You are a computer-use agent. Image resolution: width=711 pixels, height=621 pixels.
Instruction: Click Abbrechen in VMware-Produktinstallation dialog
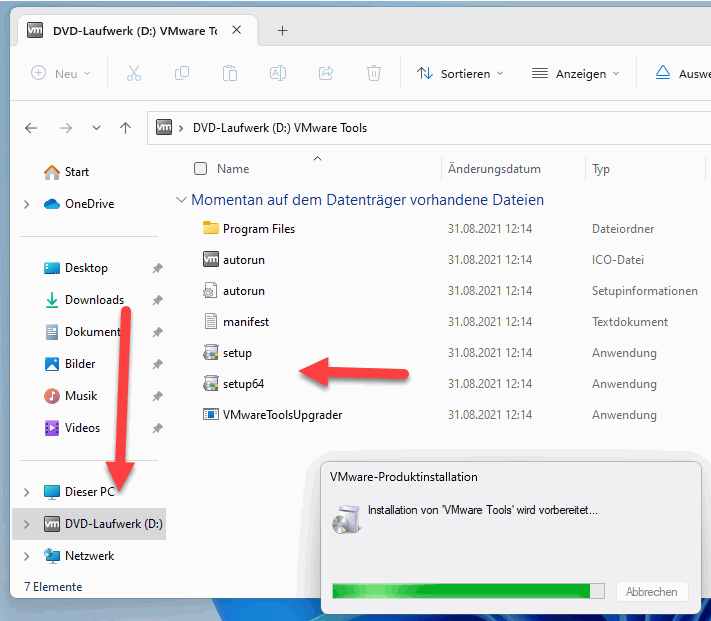point(652,592)
